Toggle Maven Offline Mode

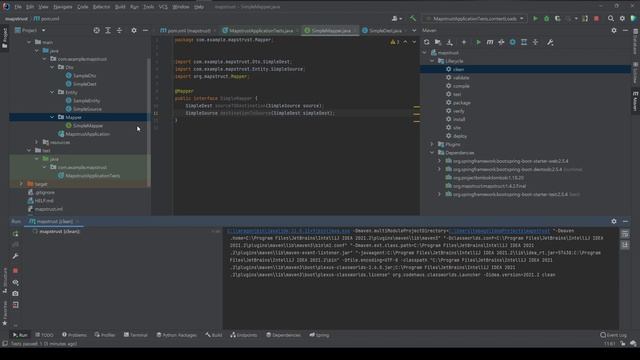[501, 42]
